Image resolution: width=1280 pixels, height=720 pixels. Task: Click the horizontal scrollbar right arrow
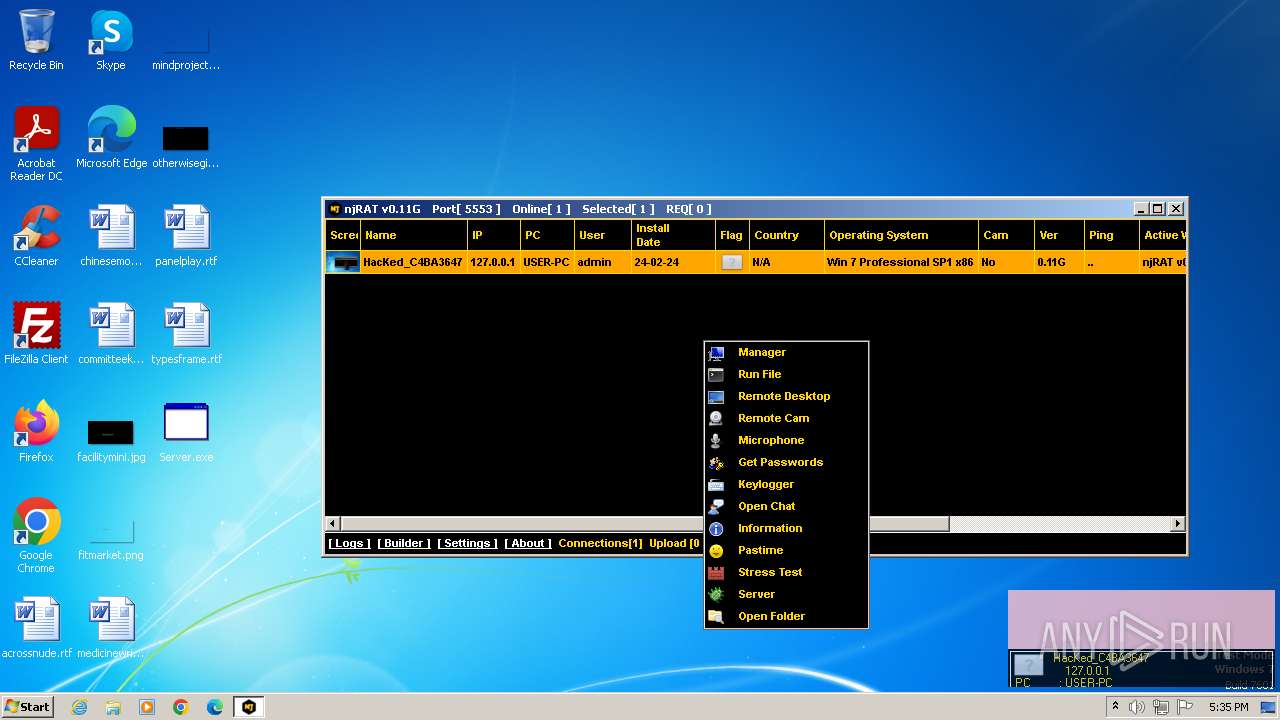pyautogui.click(x=1178, y=523)
